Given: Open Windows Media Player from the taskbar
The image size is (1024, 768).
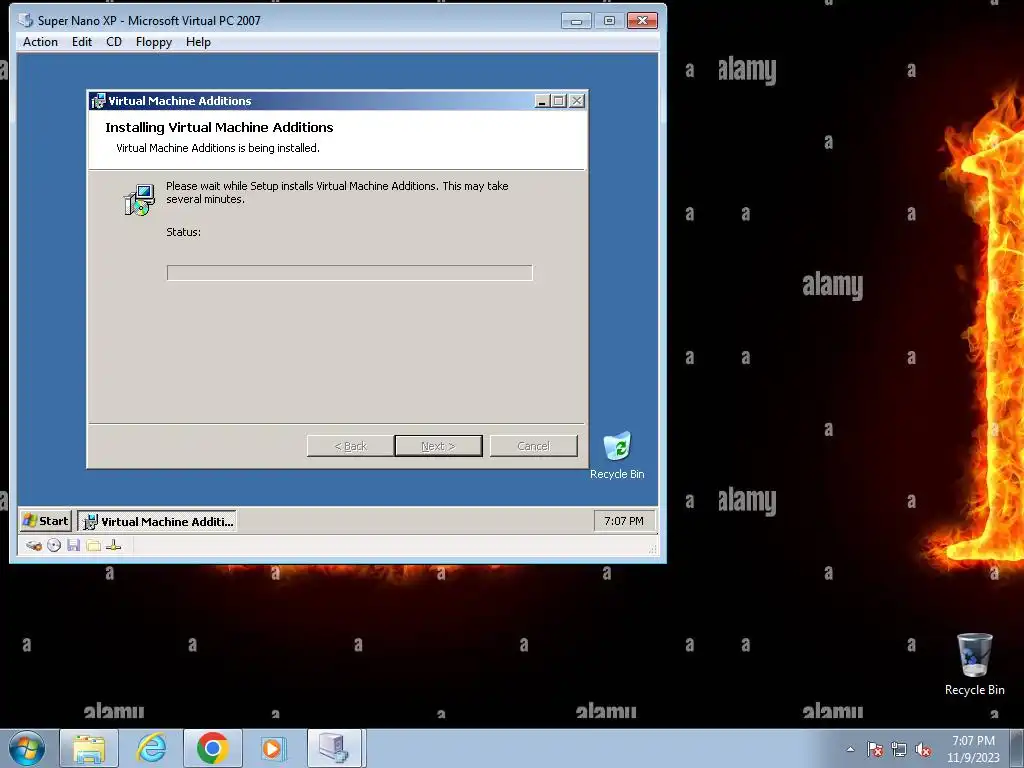Looking at the screenshot, I should [x=273, y=748].
